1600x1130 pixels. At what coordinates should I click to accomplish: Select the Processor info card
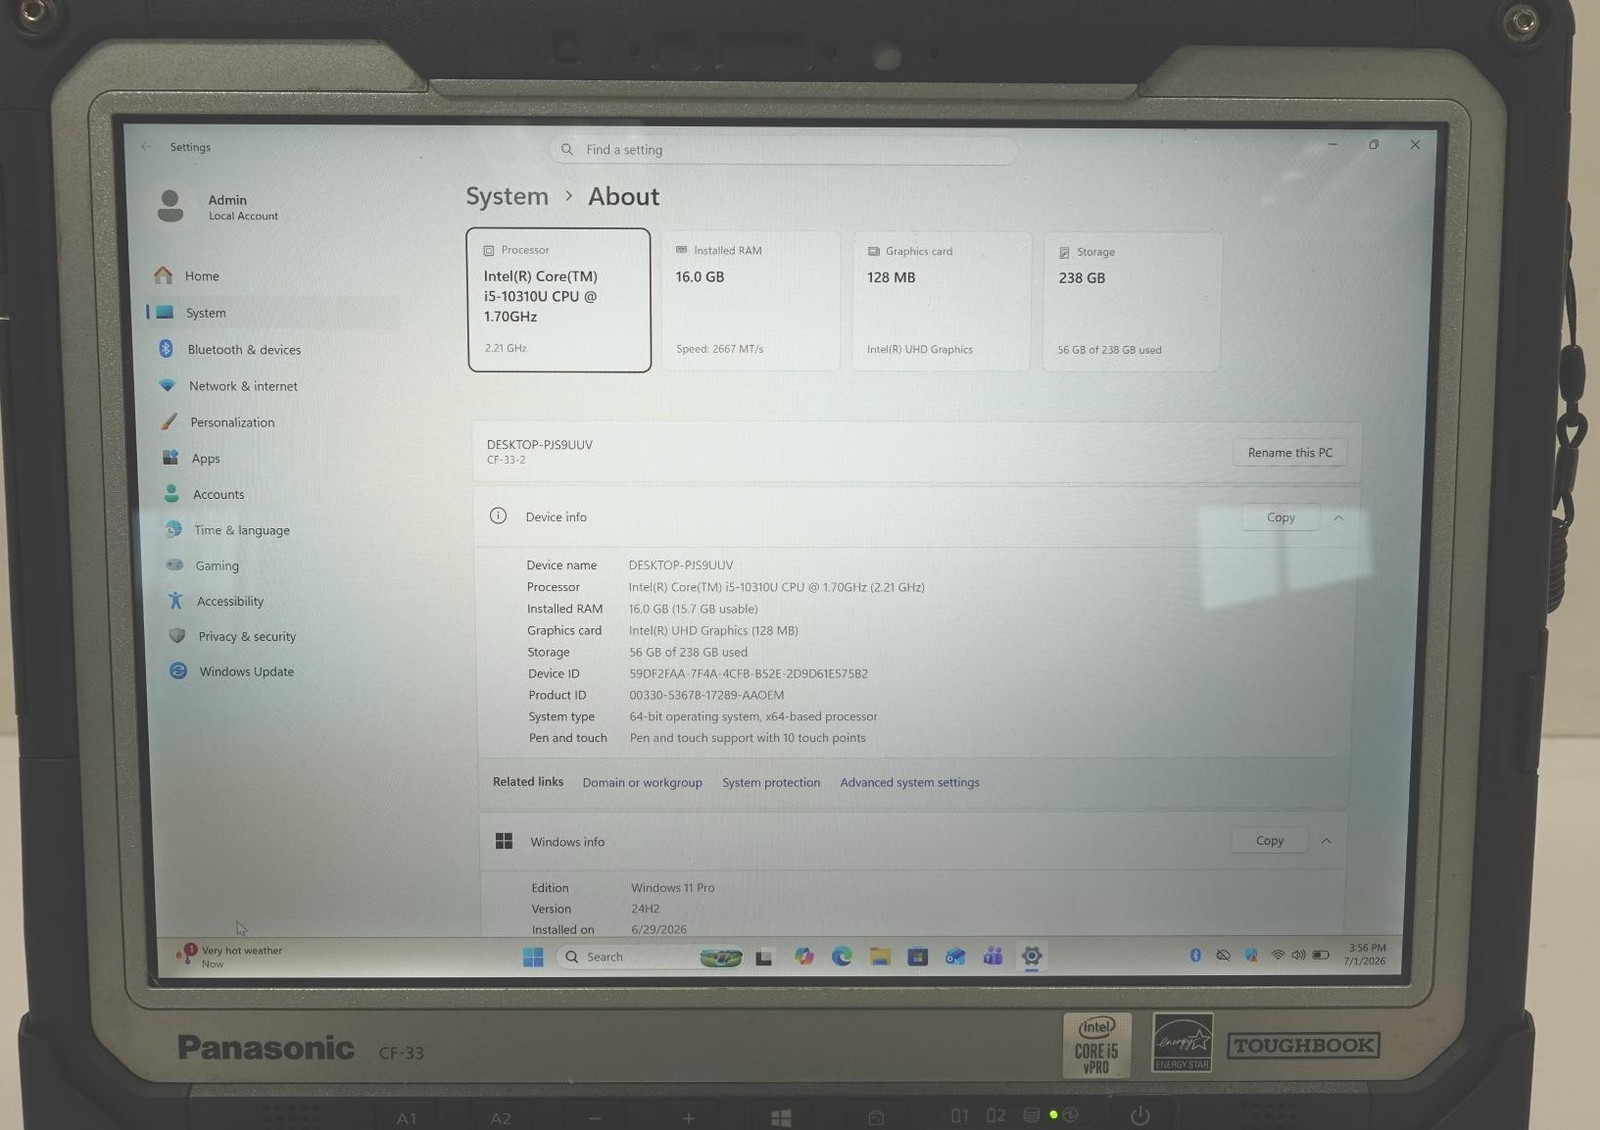pos(559,300)
